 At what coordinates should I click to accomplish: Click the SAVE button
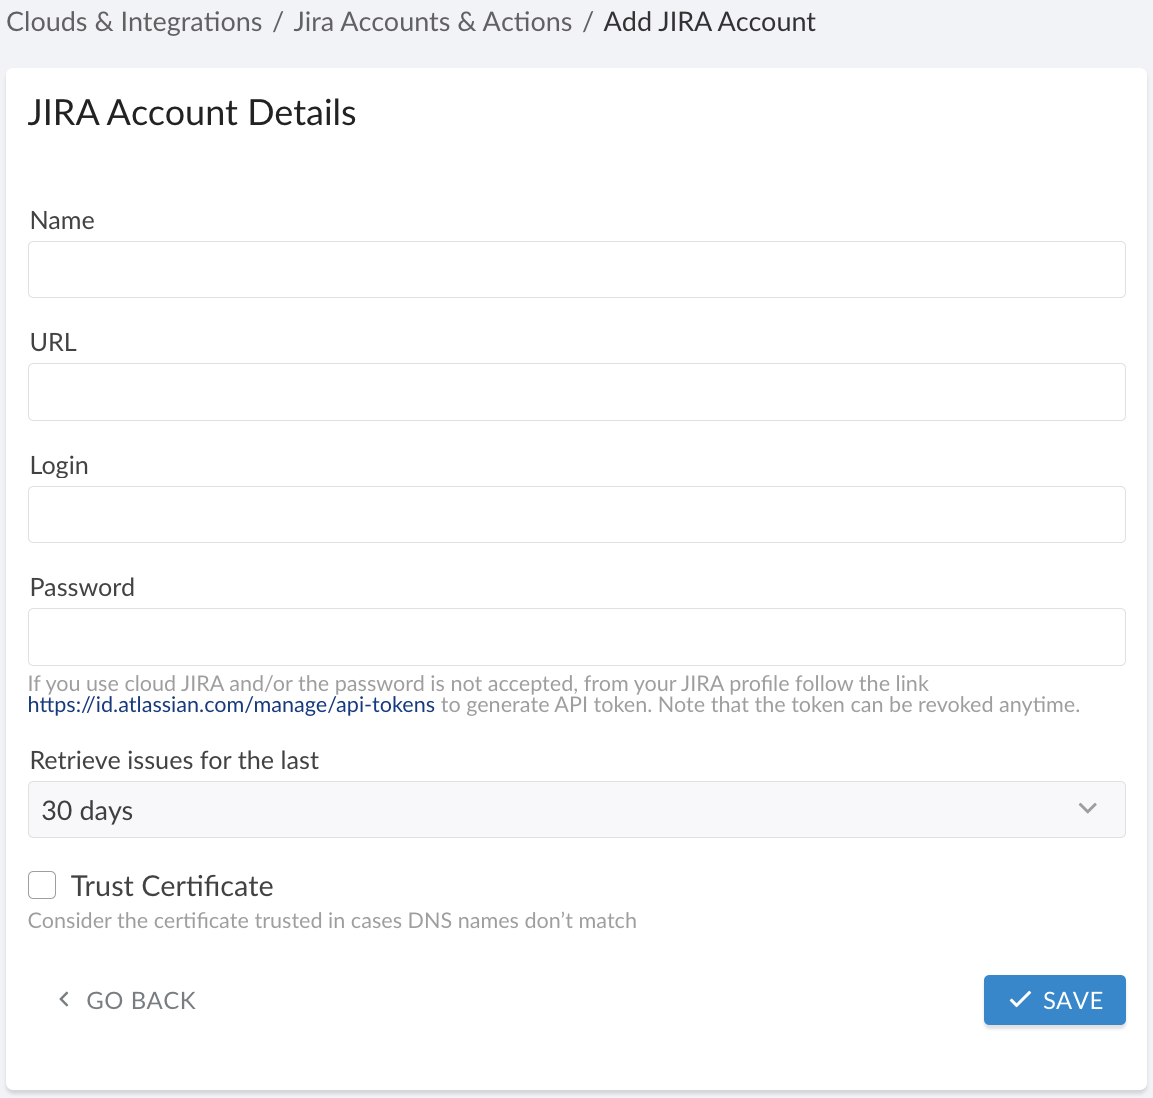click(1055, 999)
